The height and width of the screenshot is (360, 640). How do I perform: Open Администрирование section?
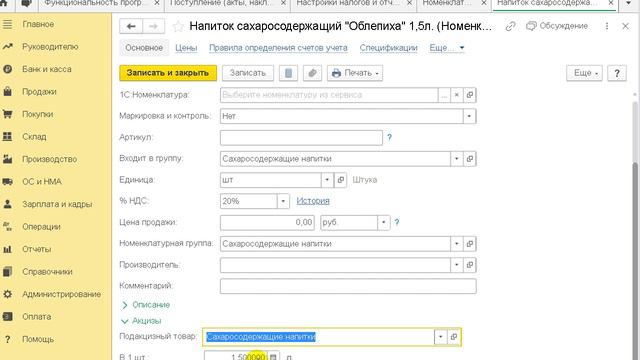[x=61, y=294]
